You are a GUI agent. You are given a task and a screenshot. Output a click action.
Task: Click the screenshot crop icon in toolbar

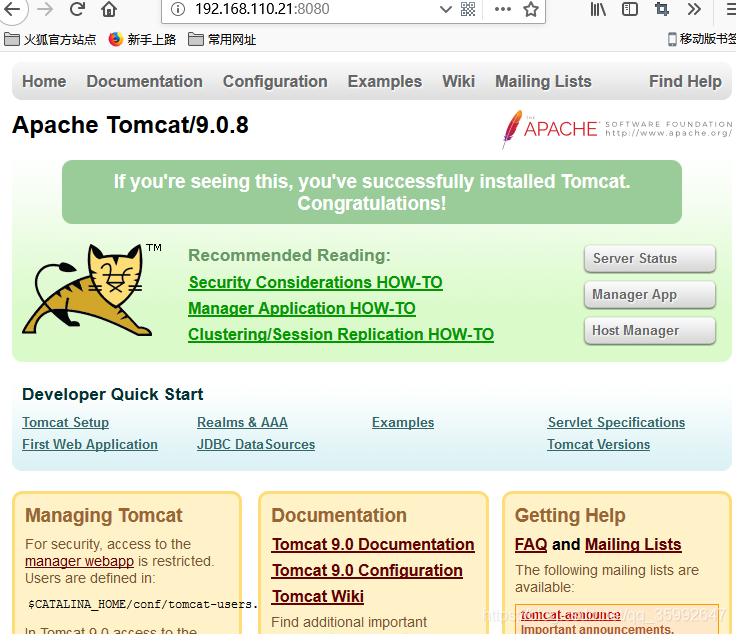point(661,9)
